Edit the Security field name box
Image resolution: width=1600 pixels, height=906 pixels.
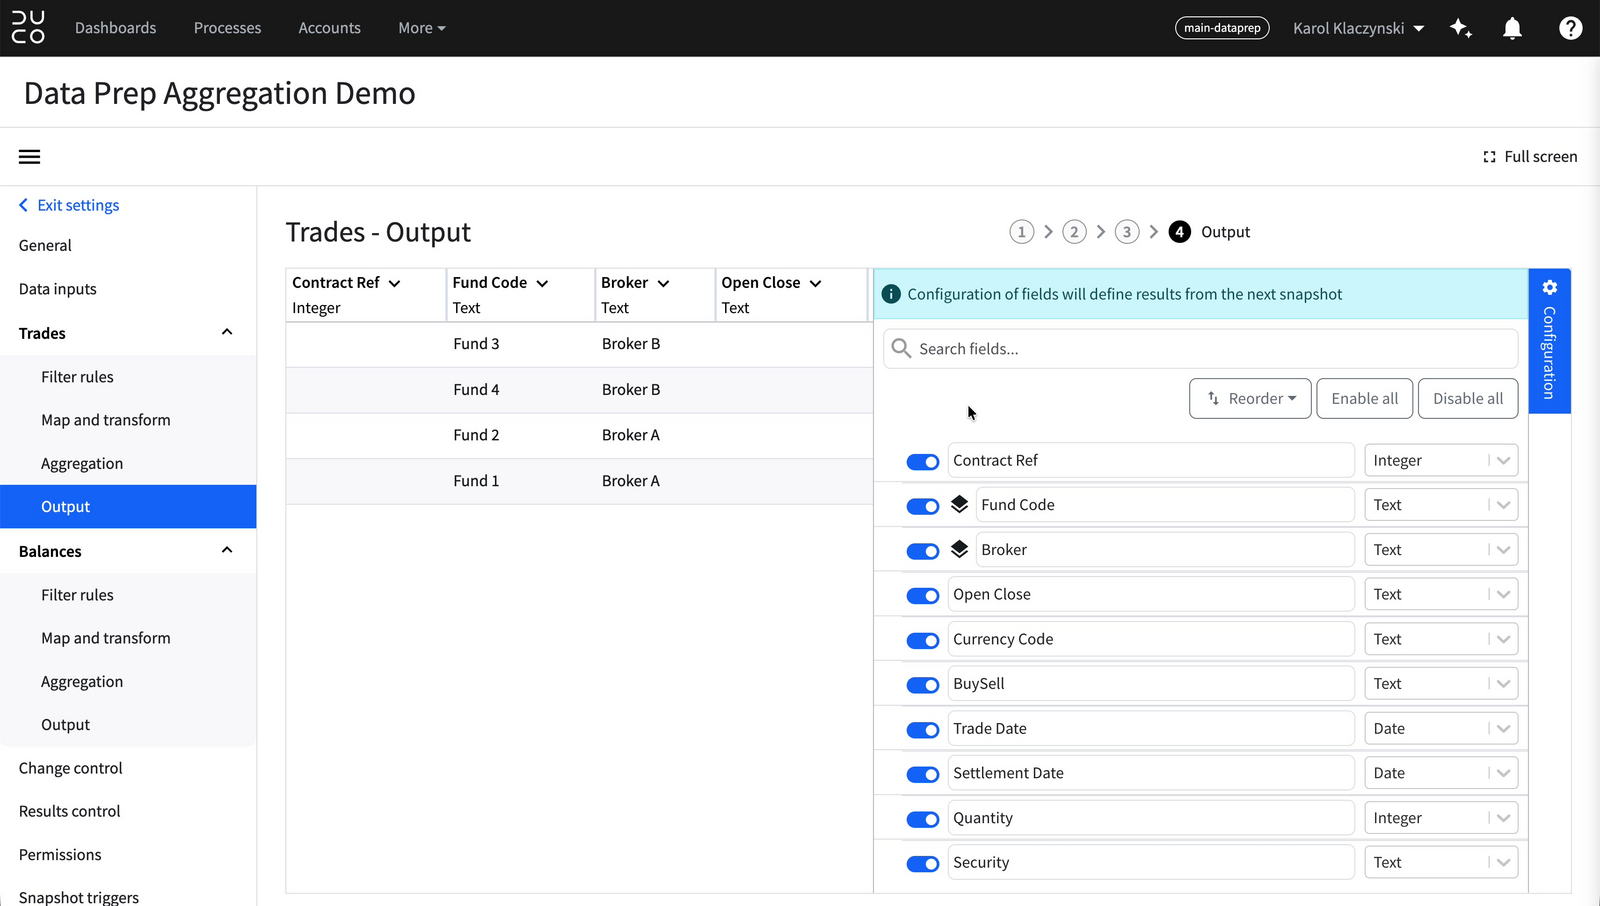[1151, 862]
